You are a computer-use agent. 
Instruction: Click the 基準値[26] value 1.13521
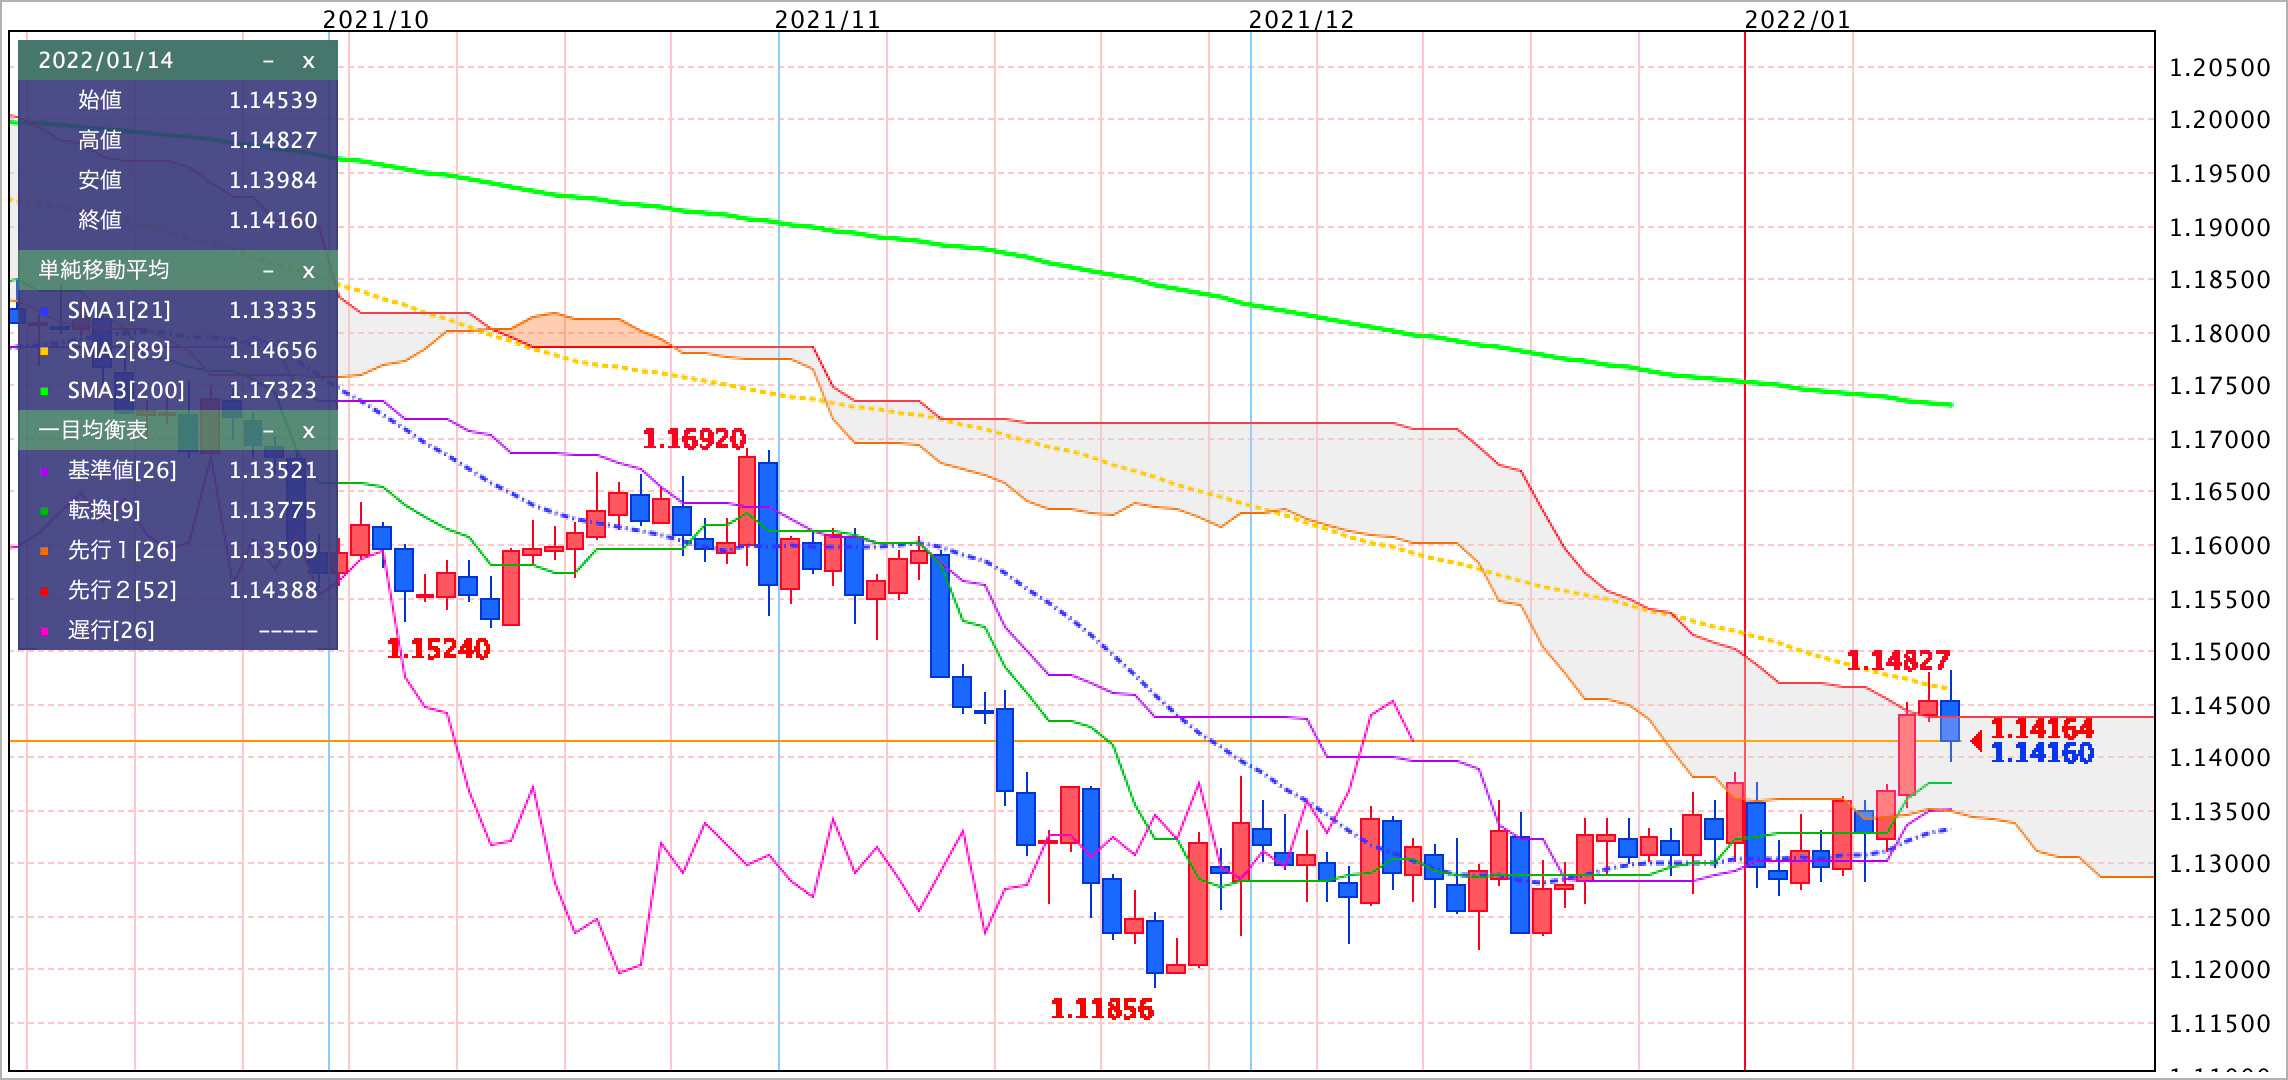coord(273,470)
